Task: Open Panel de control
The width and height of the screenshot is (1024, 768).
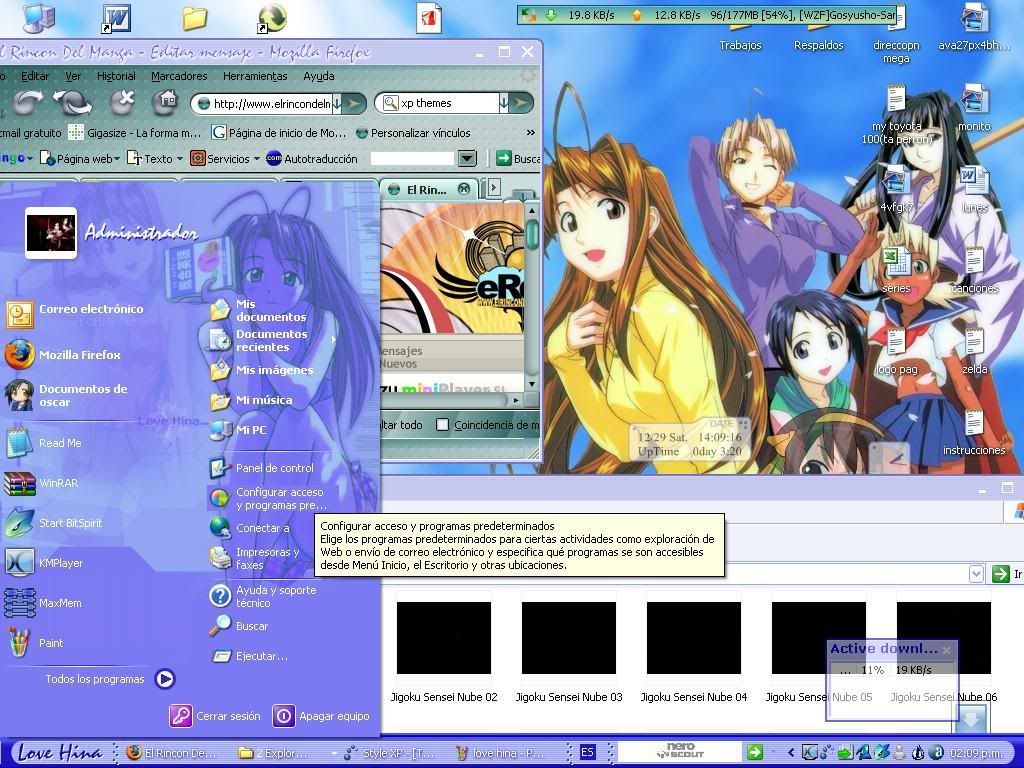Action: [262, 468]
